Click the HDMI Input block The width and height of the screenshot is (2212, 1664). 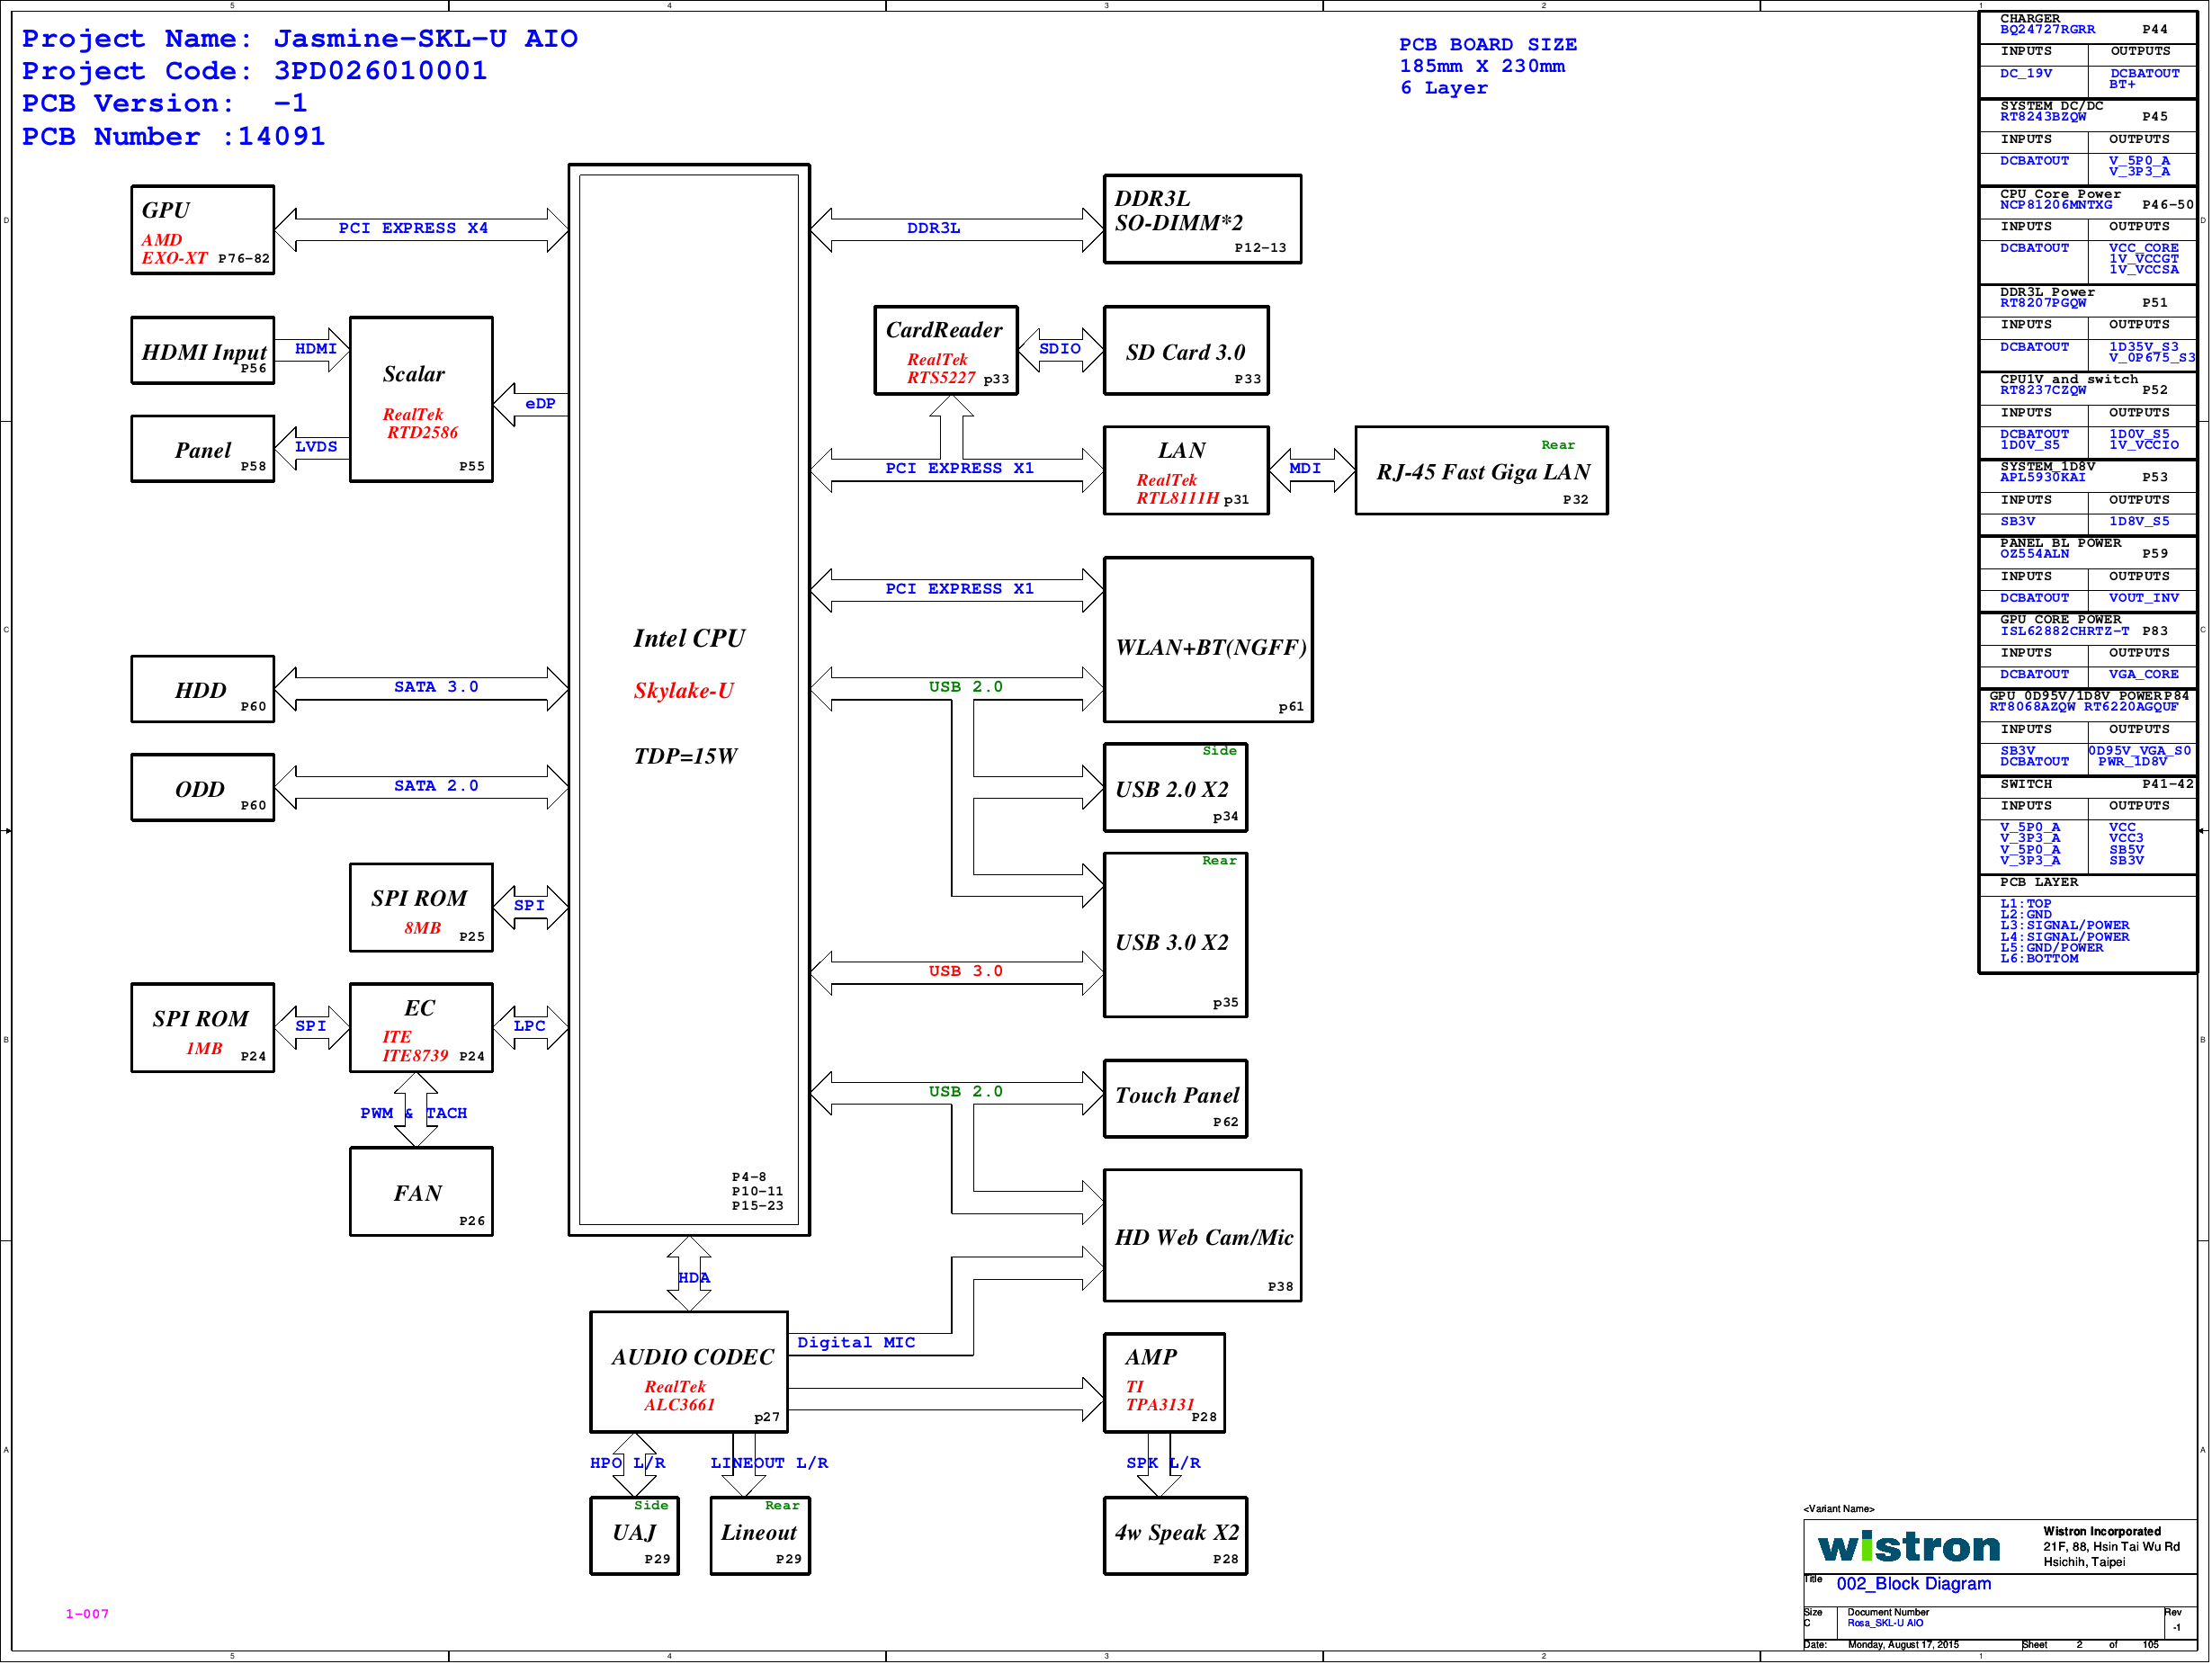[x=202, y=350]
